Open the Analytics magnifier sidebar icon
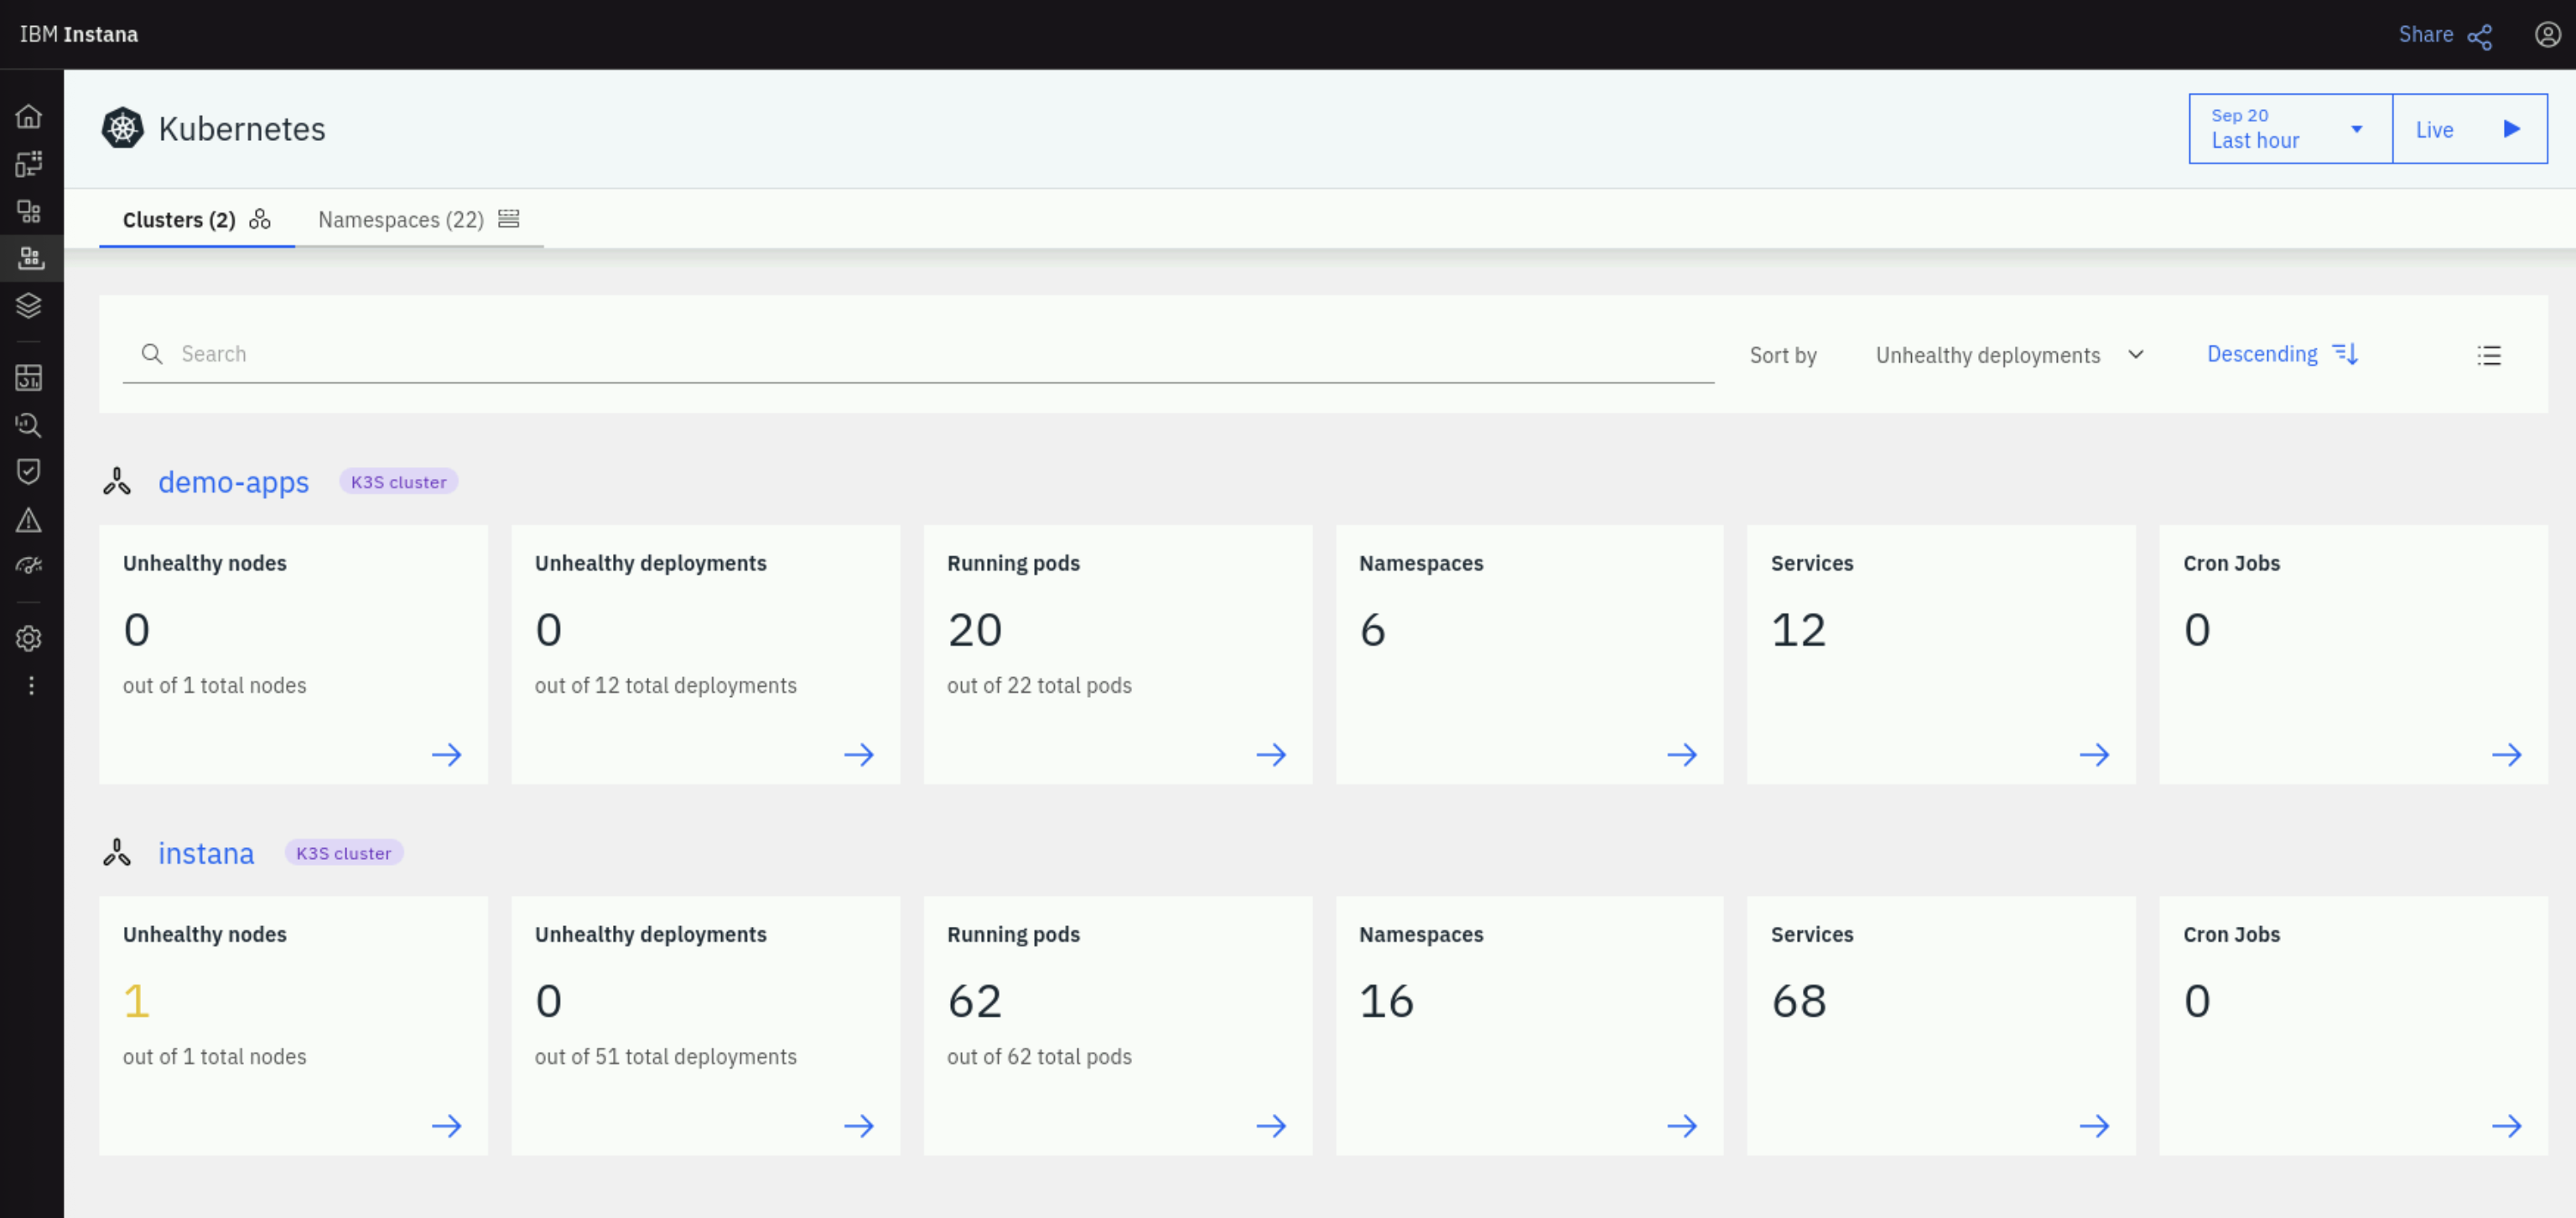2576x1218 pixels. pyautogui.click(x=29, y=425)
